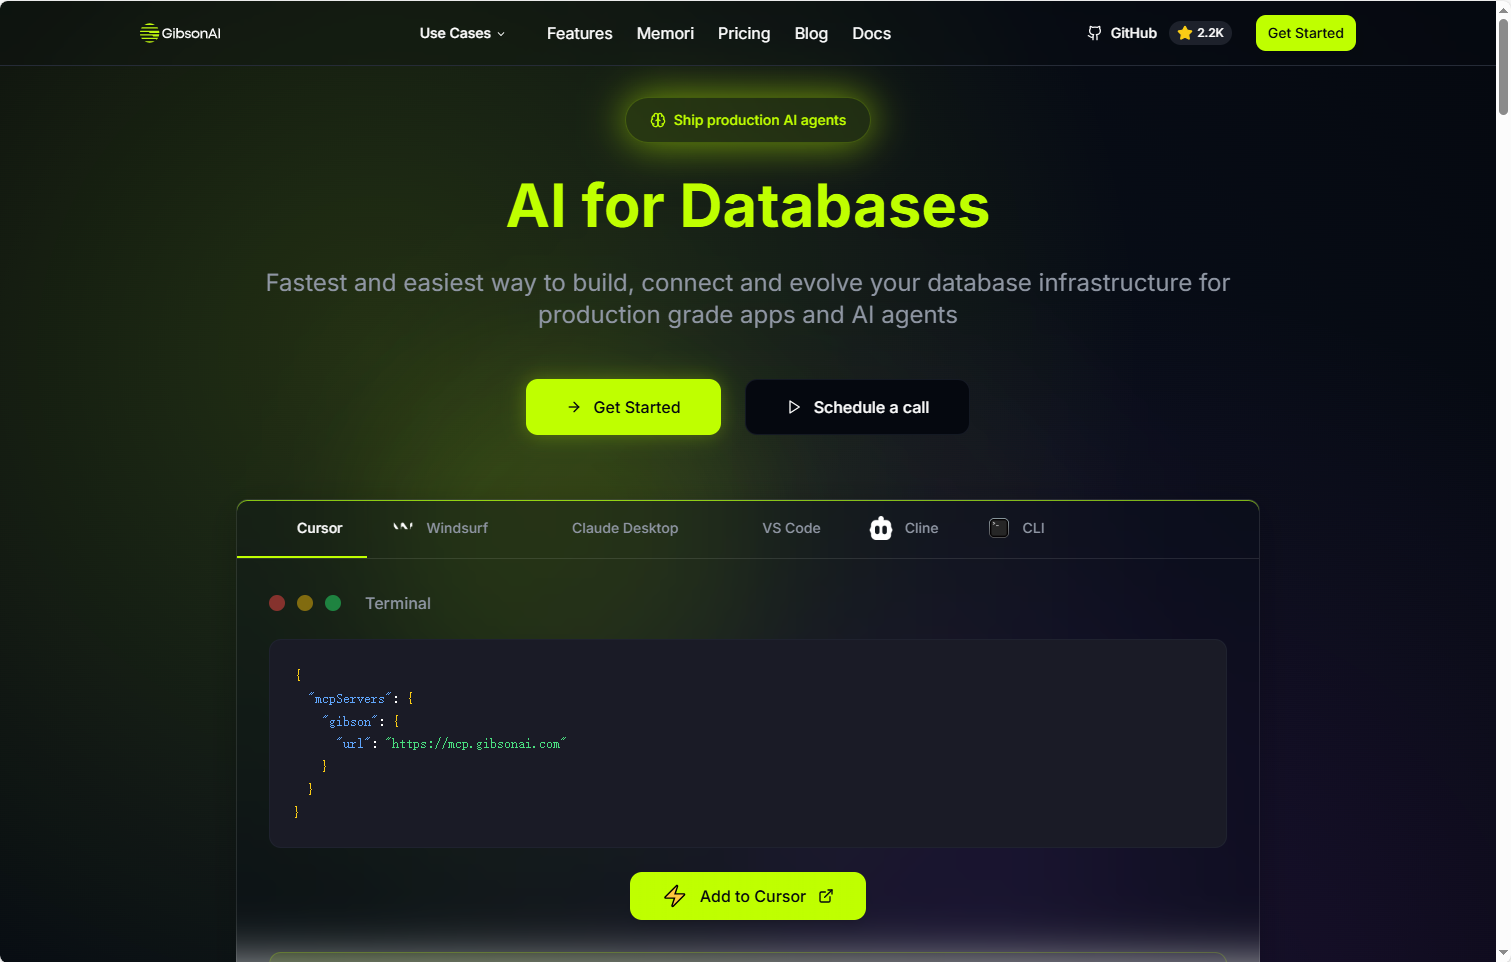This screenshot has width=1511, height=962.
Task: Select the VS Code tab
Action: tap(791, 528)
